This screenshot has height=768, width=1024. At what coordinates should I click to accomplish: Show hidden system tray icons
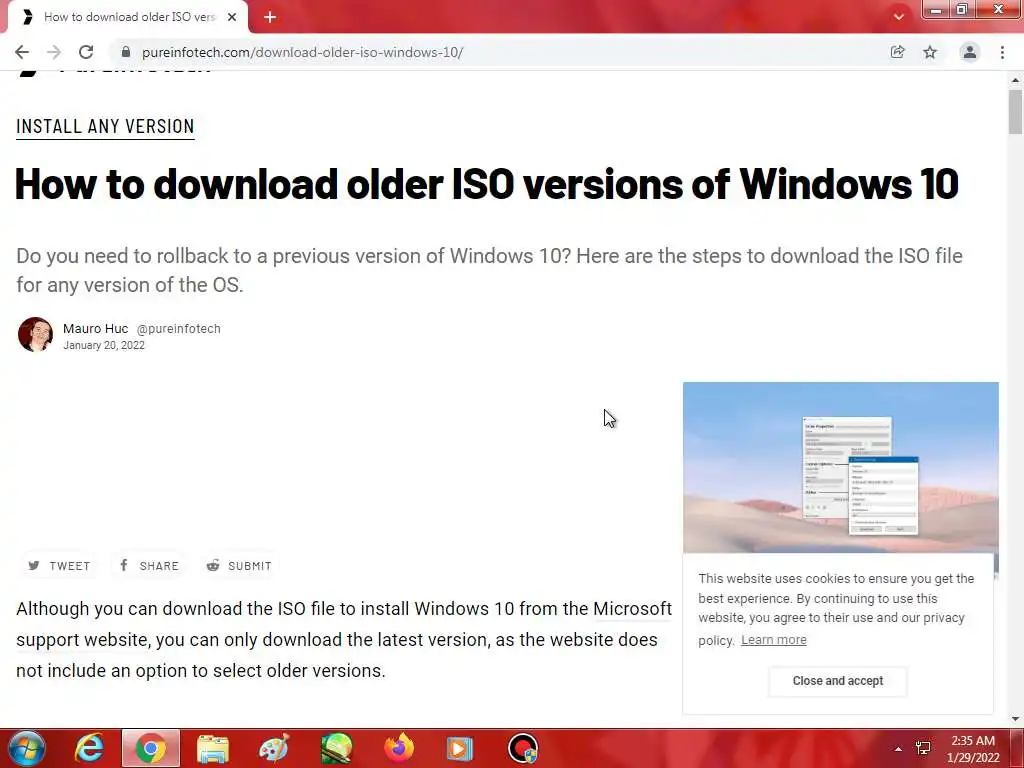tap(899, 749)
